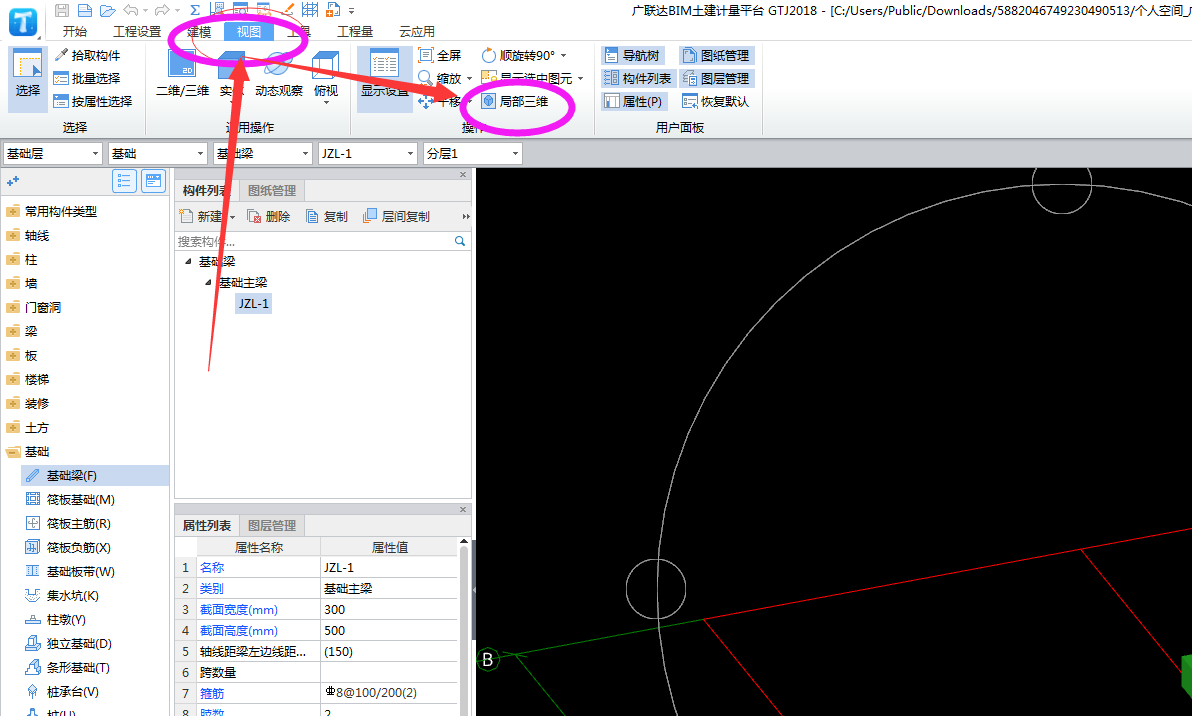Viewport: 1192px width, 716px height.
Task: Open the 工程设置 ribbon tab
Action: 137,31
